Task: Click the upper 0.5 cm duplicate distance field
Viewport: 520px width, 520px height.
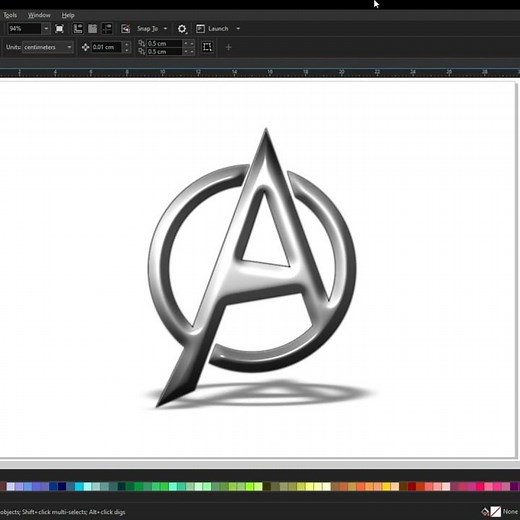Action: pyautogui.click(x=165, y=43)
